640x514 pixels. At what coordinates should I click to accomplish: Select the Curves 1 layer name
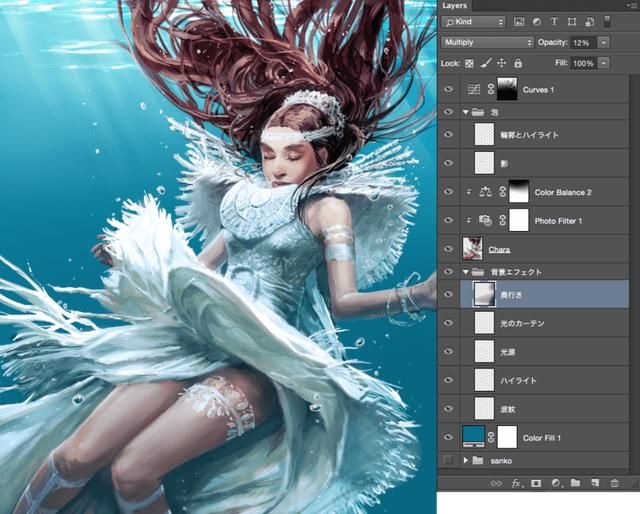tap(538, 90)
